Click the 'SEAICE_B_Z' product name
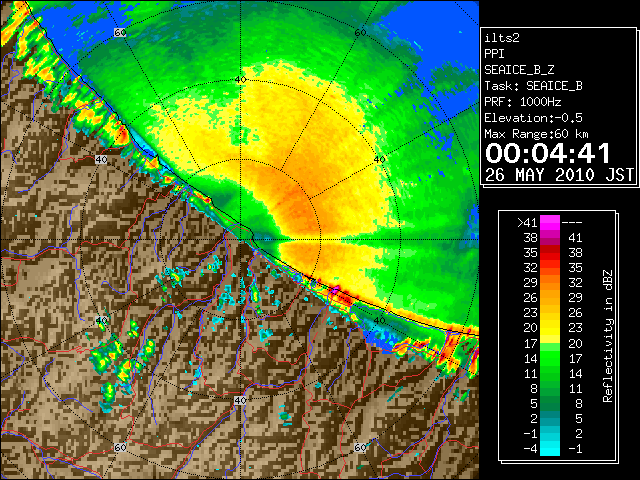Image resolution: width=640 pixels, height=480 pixels. tap(519, 70)
